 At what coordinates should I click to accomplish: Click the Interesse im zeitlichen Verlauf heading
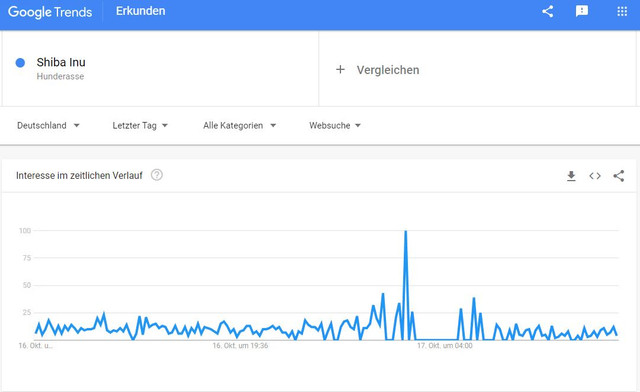[79, 176]
